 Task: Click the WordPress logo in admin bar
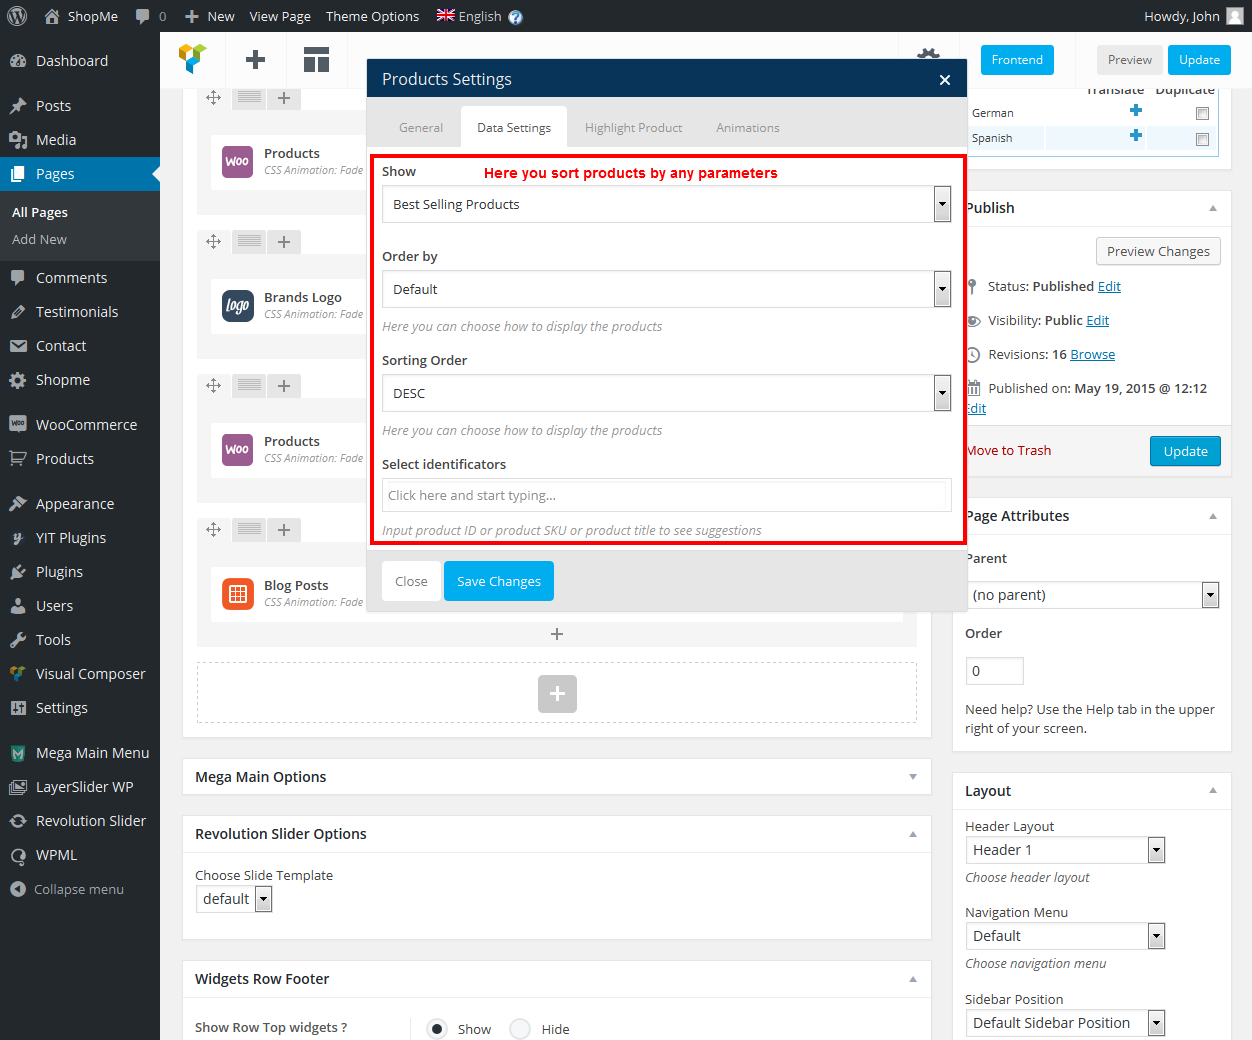pyautogui.click(x=17, y=16)
